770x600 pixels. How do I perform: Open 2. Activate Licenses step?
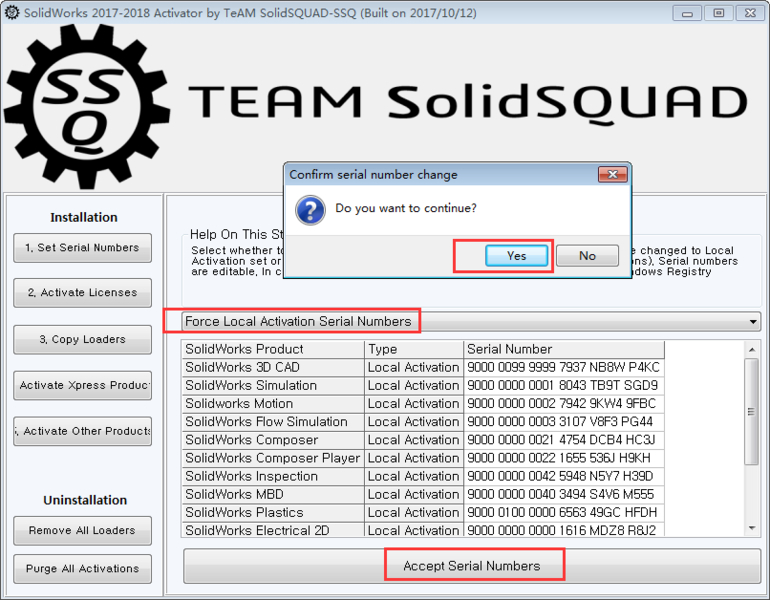point(82,293)
